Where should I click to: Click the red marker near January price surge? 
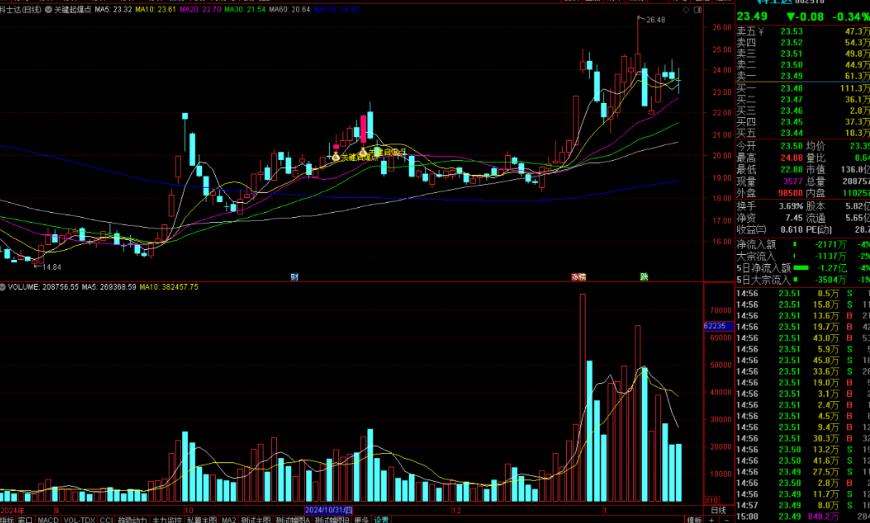579,277
